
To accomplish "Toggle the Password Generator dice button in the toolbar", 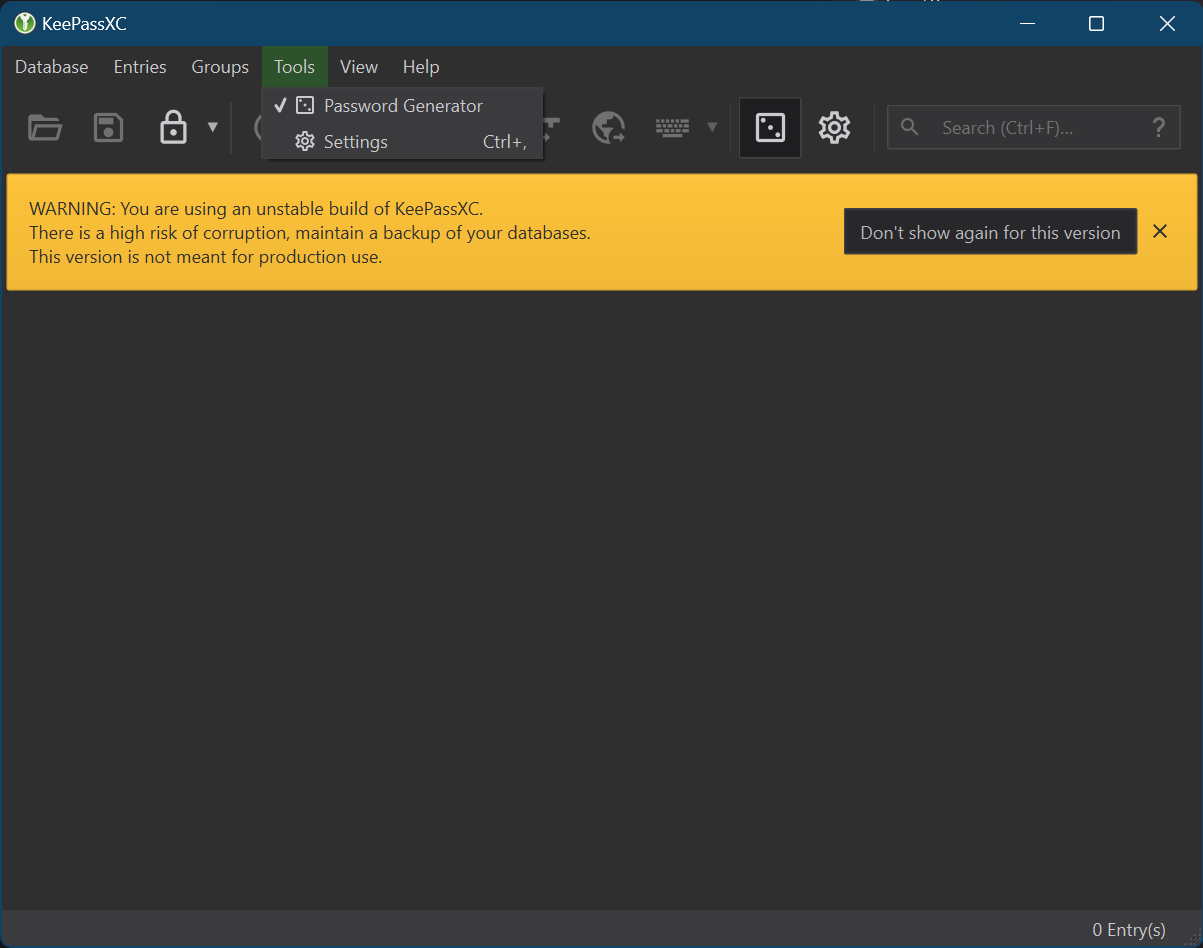I will point(769,127).
